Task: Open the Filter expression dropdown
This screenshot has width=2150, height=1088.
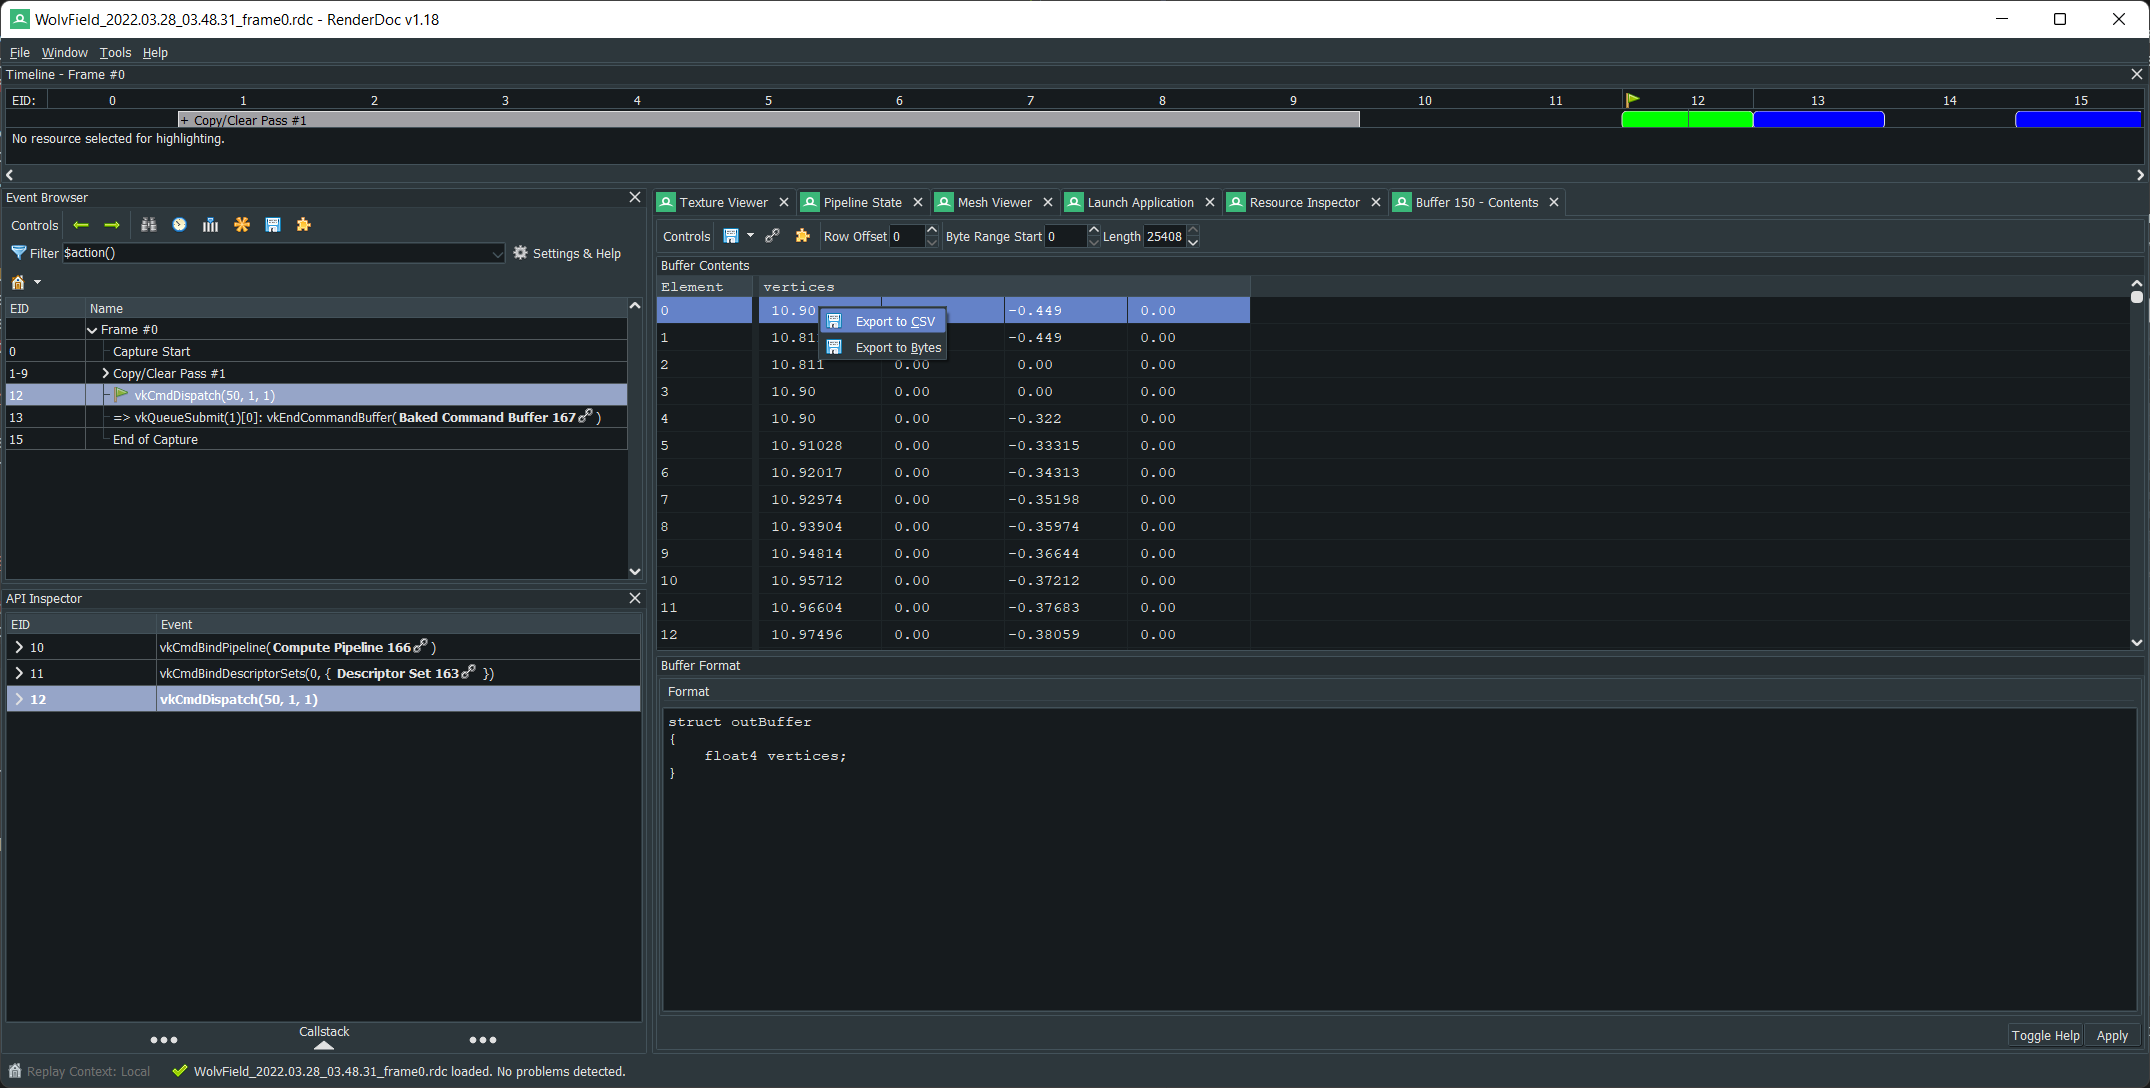Action: point(497,254)
